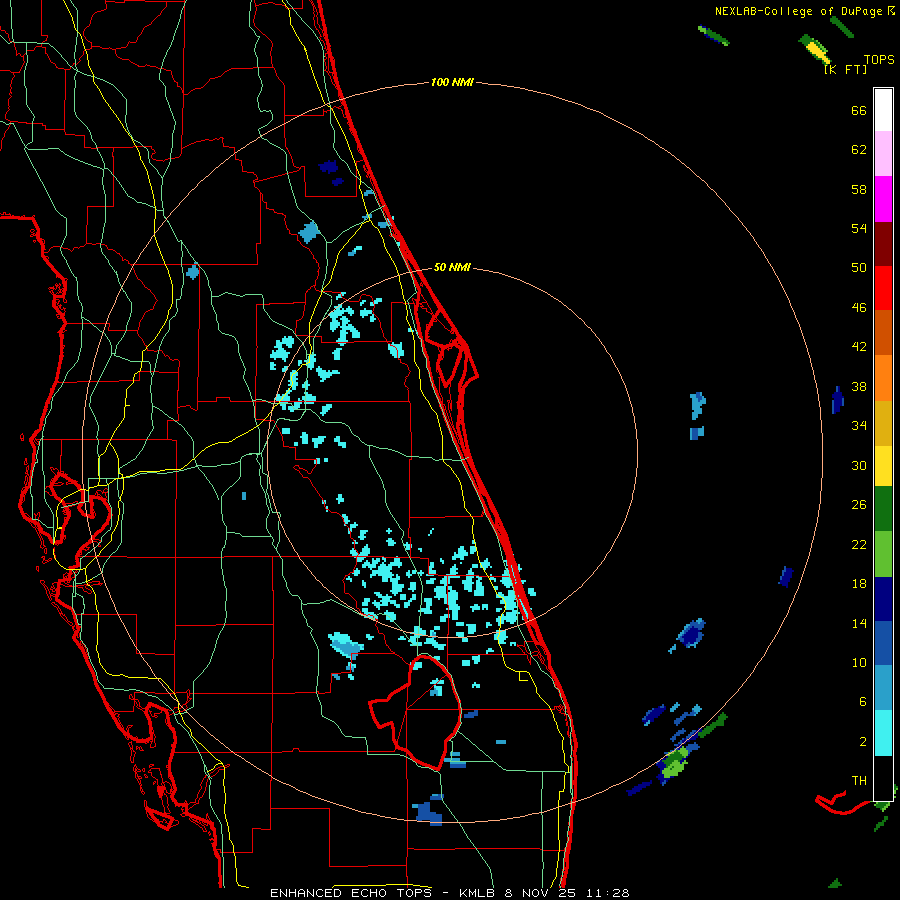Click the legend value 58
900x900 pixels.
coord(859,189)
